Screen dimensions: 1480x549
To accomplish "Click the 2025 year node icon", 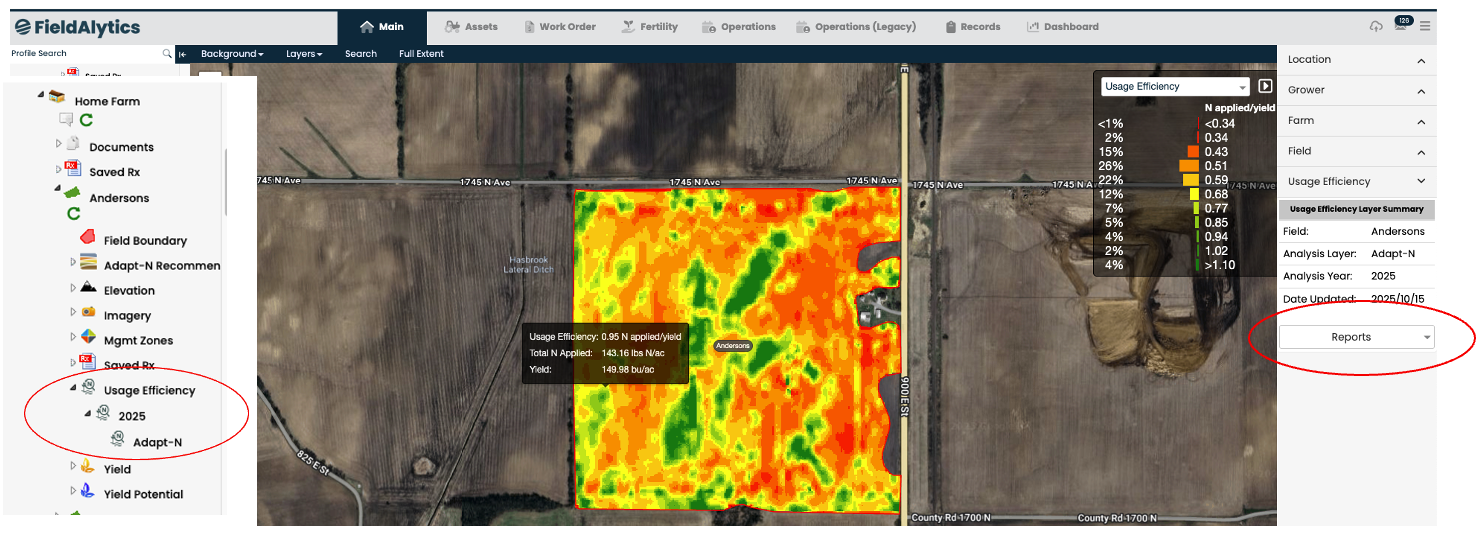I will (102, 413).
